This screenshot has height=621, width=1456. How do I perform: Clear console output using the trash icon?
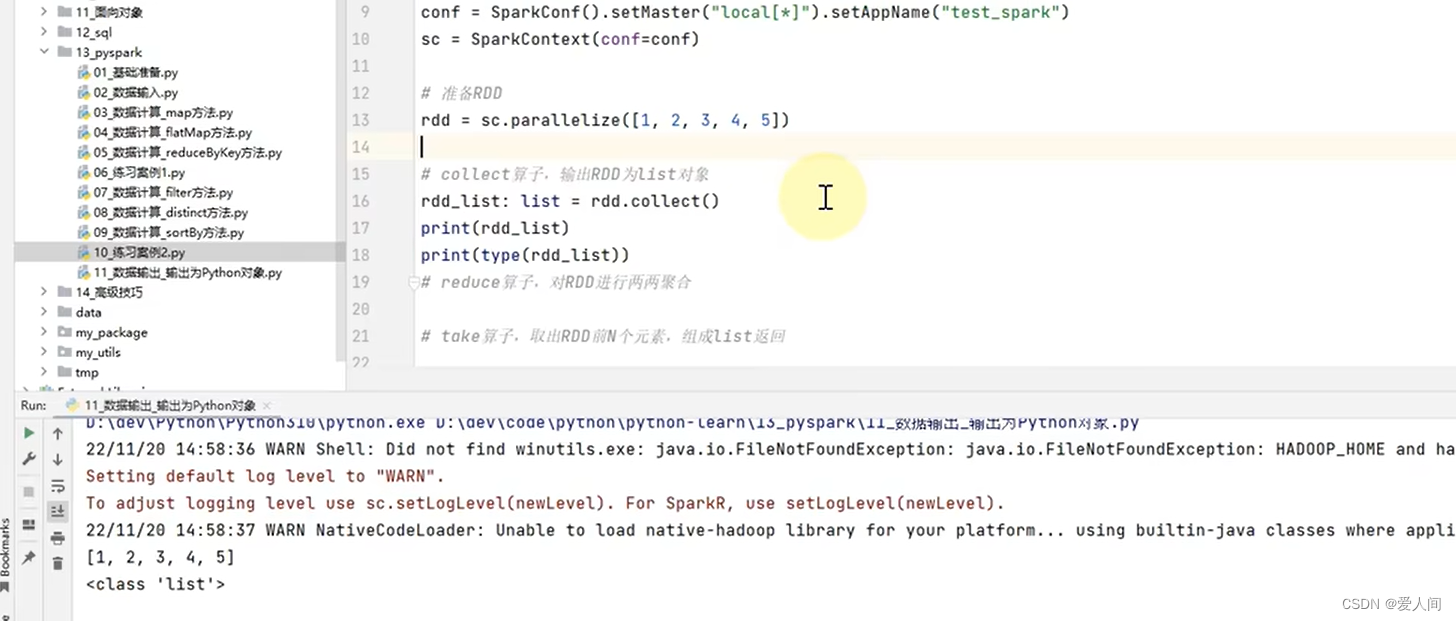point(57,563)
